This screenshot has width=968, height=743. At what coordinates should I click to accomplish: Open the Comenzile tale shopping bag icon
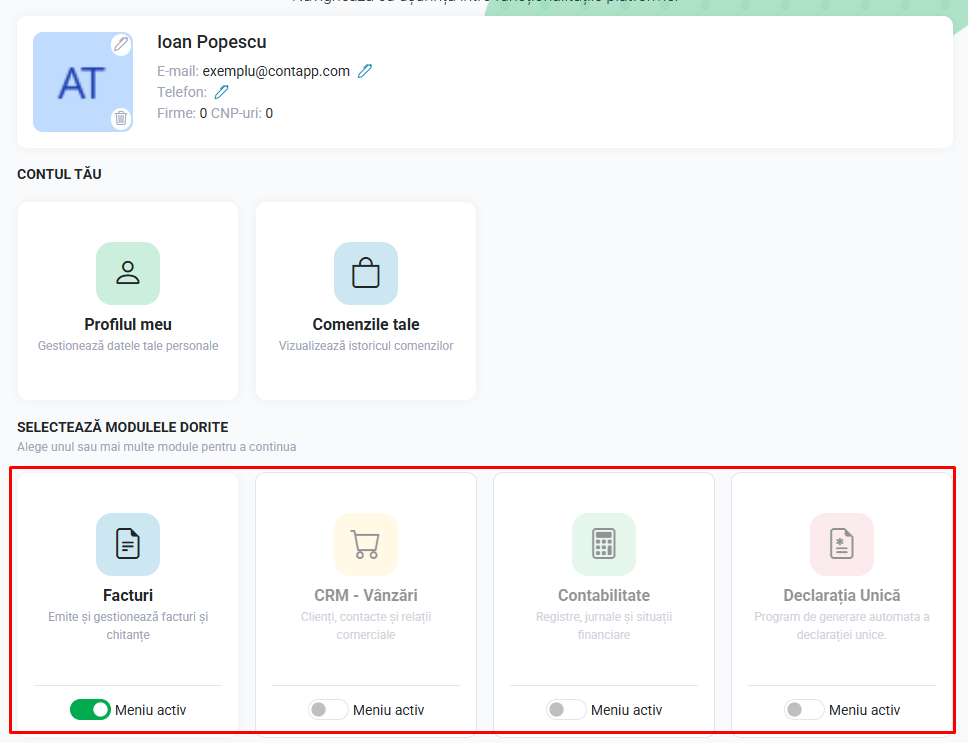366,273
